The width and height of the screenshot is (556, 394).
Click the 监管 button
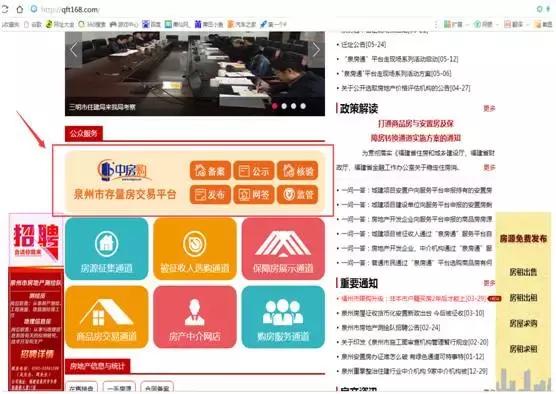point(298,194)
